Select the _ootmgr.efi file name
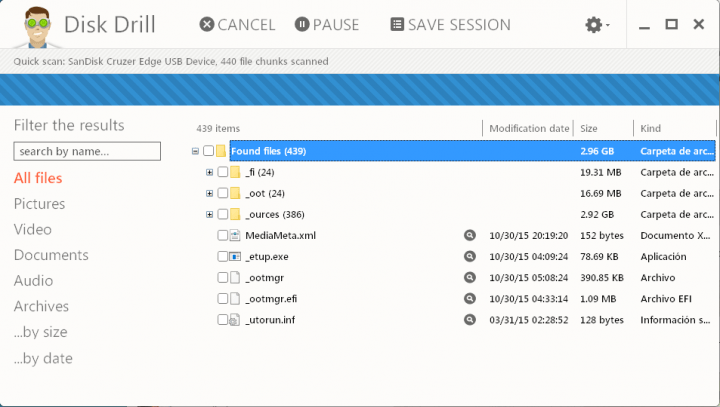The width and height of the screenshot is (720, 407). 271,299
